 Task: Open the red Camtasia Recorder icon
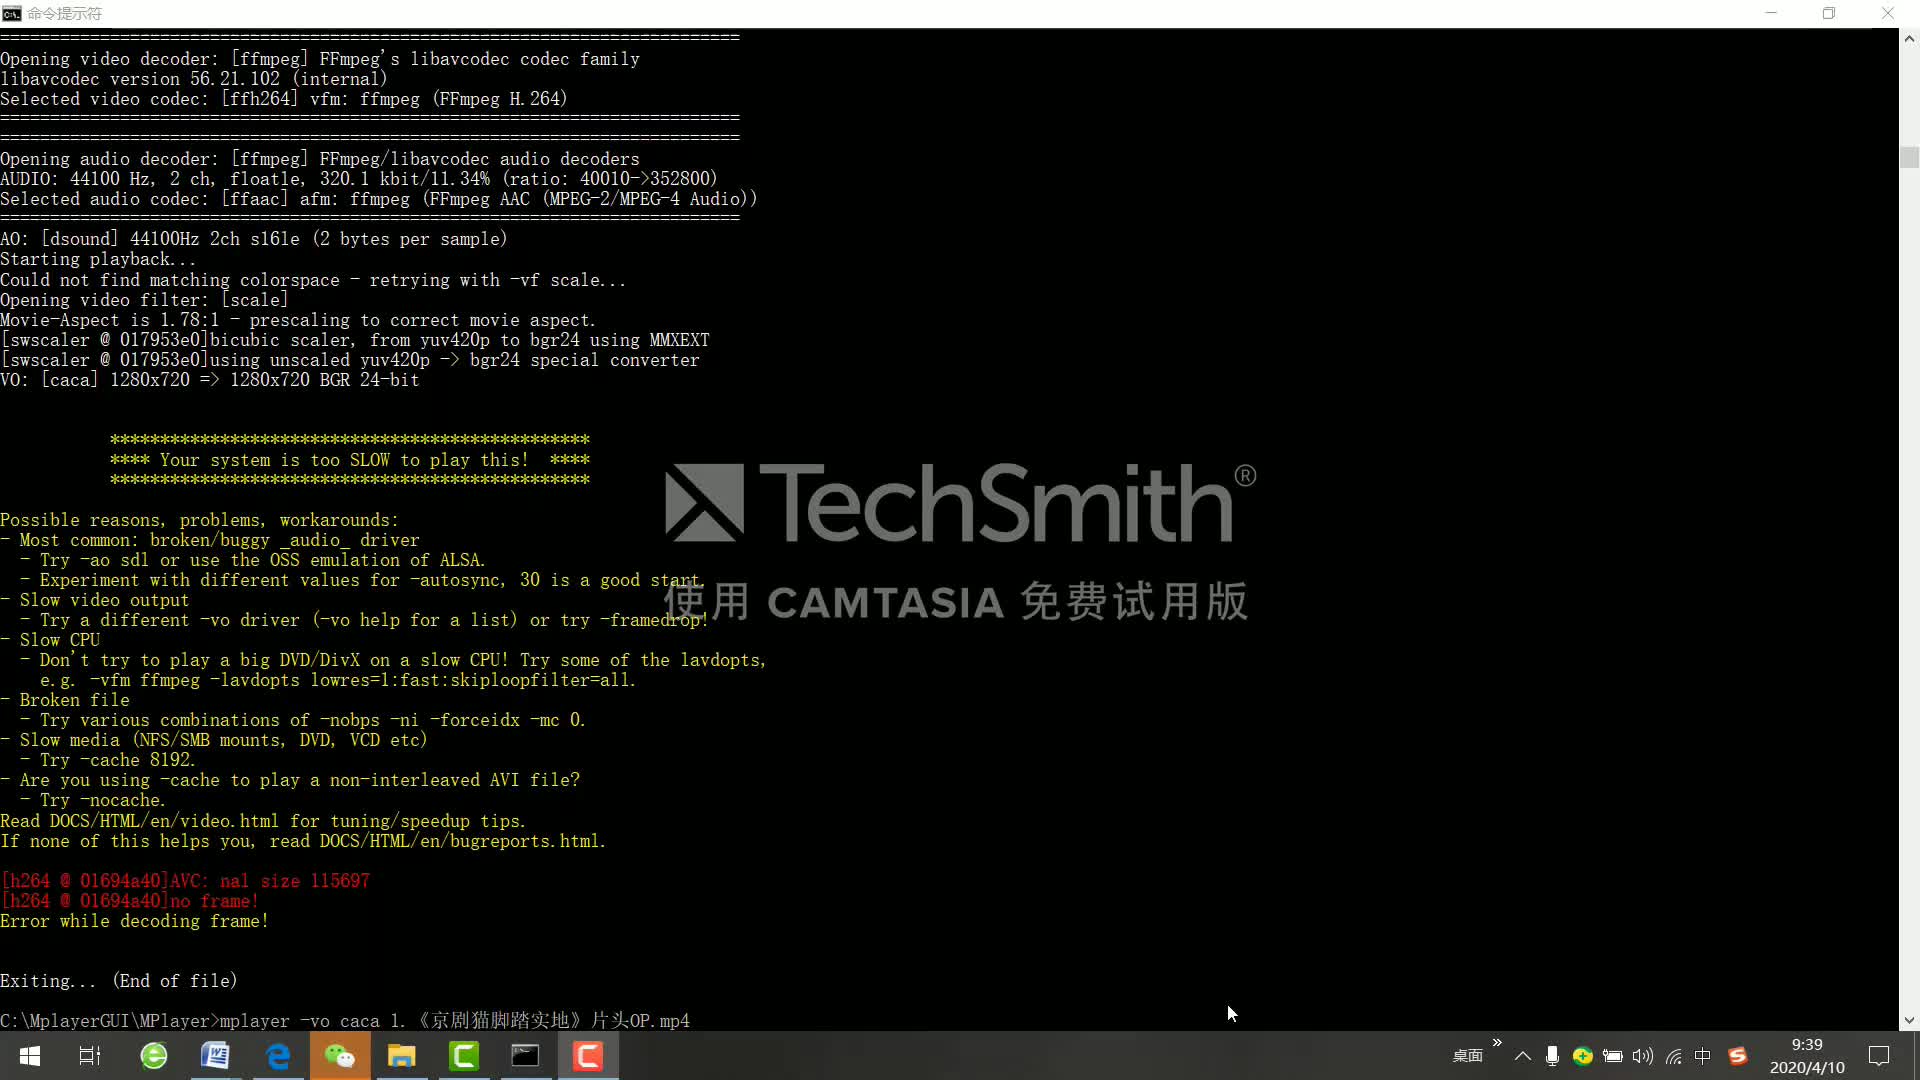point(588,1056)
